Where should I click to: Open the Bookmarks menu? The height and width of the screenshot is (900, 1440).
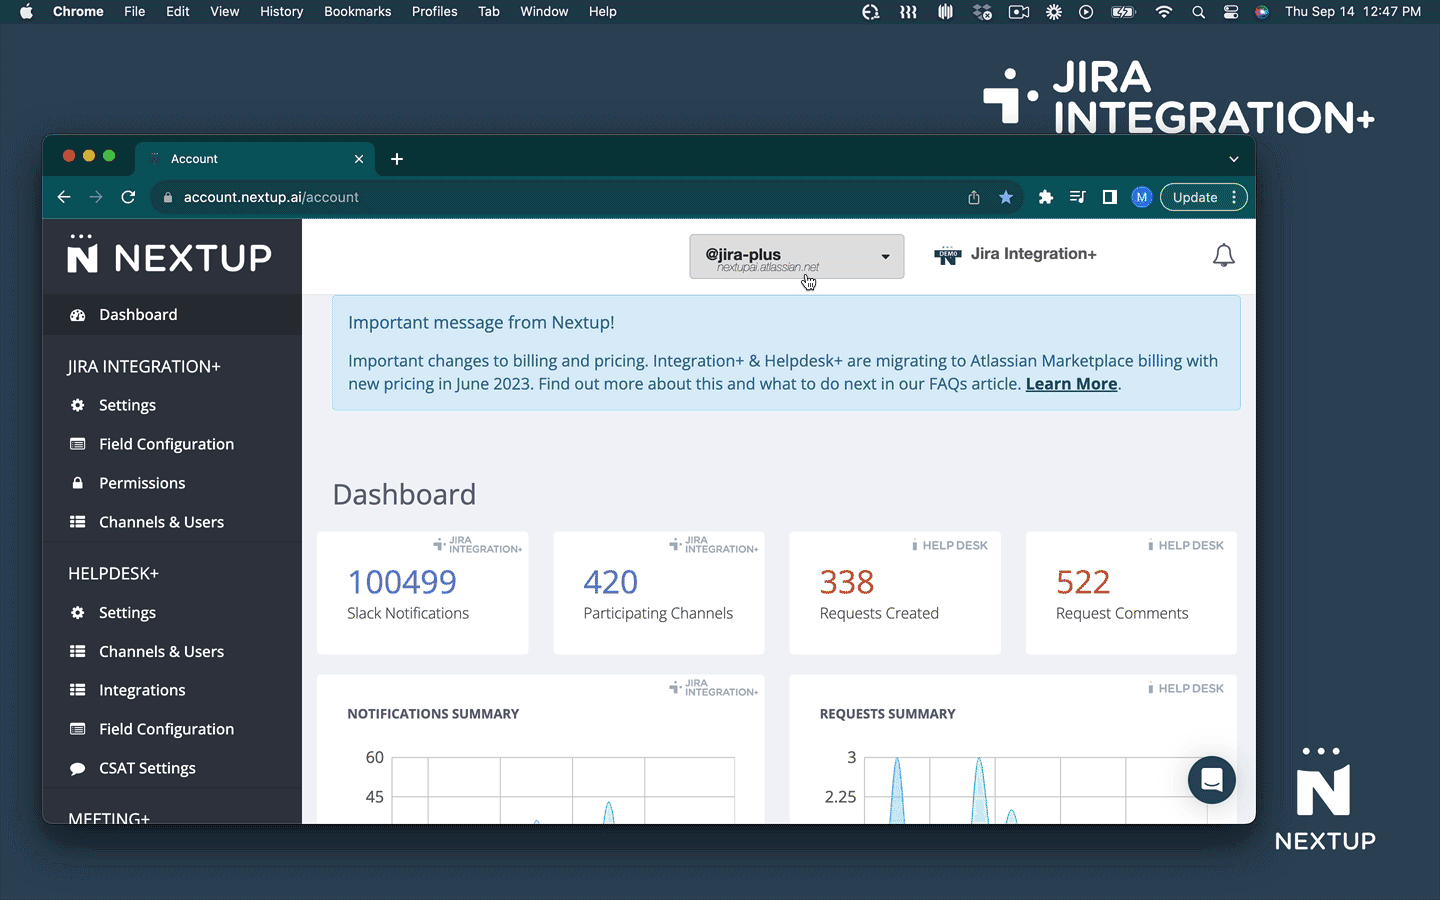[358, 12]
